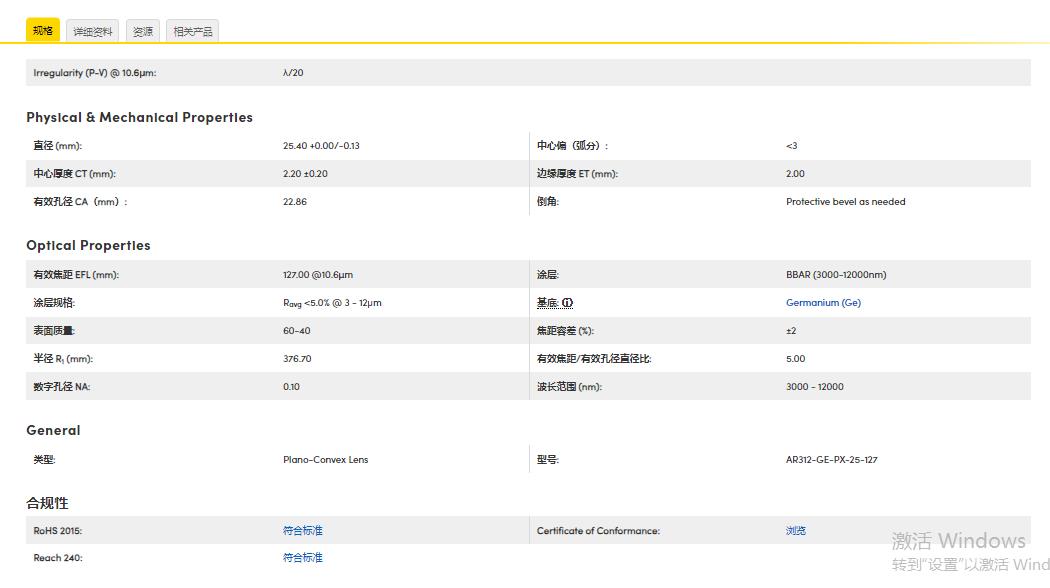Open the 详细资料 tab
Image resolution: width=1050 pixels, height=588 pixels.
93,32
